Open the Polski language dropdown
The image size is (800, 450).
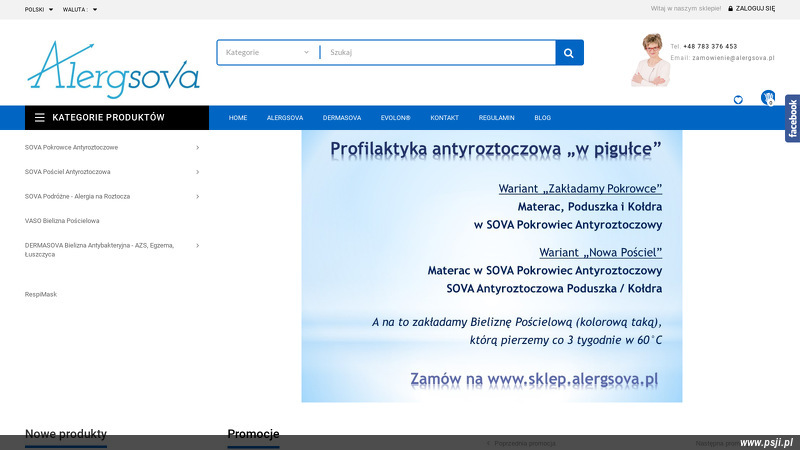coord(39,10)
